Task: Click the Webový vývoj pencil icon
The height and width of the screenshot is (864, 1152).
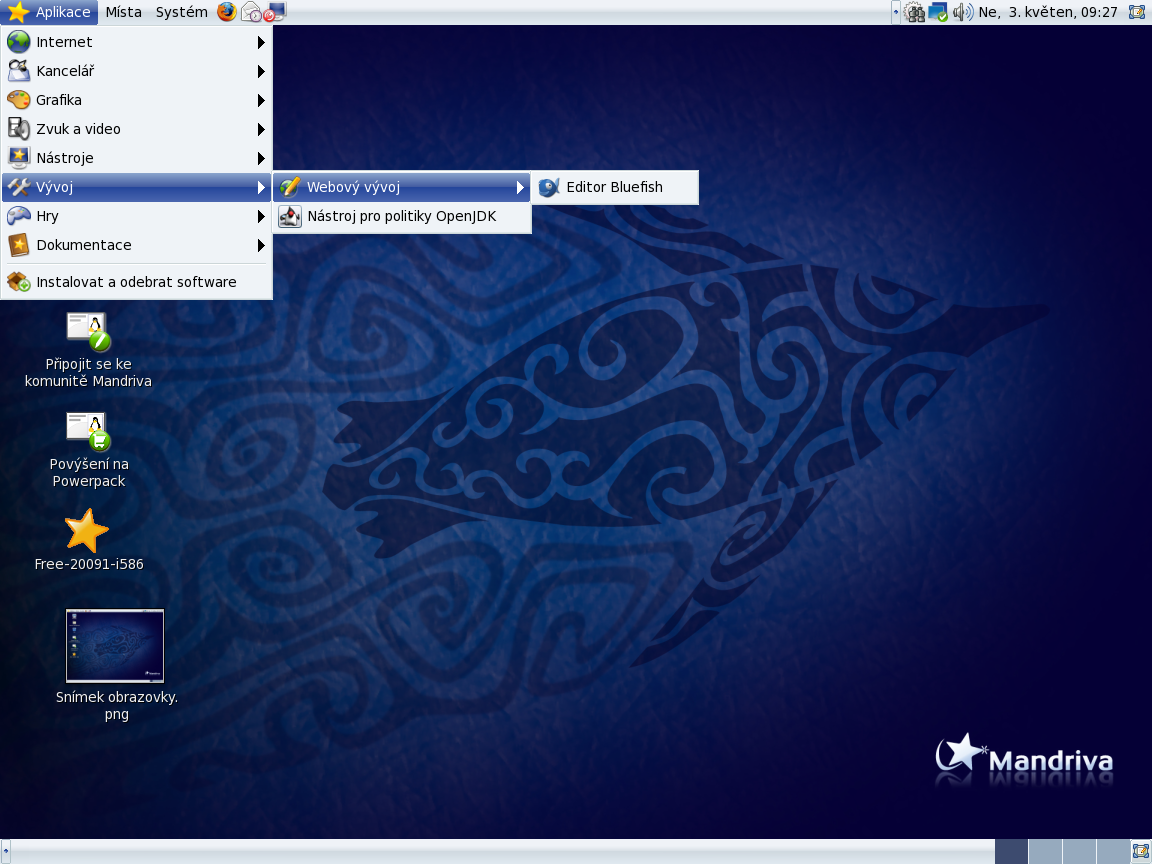Action: [x=290, y=187]
